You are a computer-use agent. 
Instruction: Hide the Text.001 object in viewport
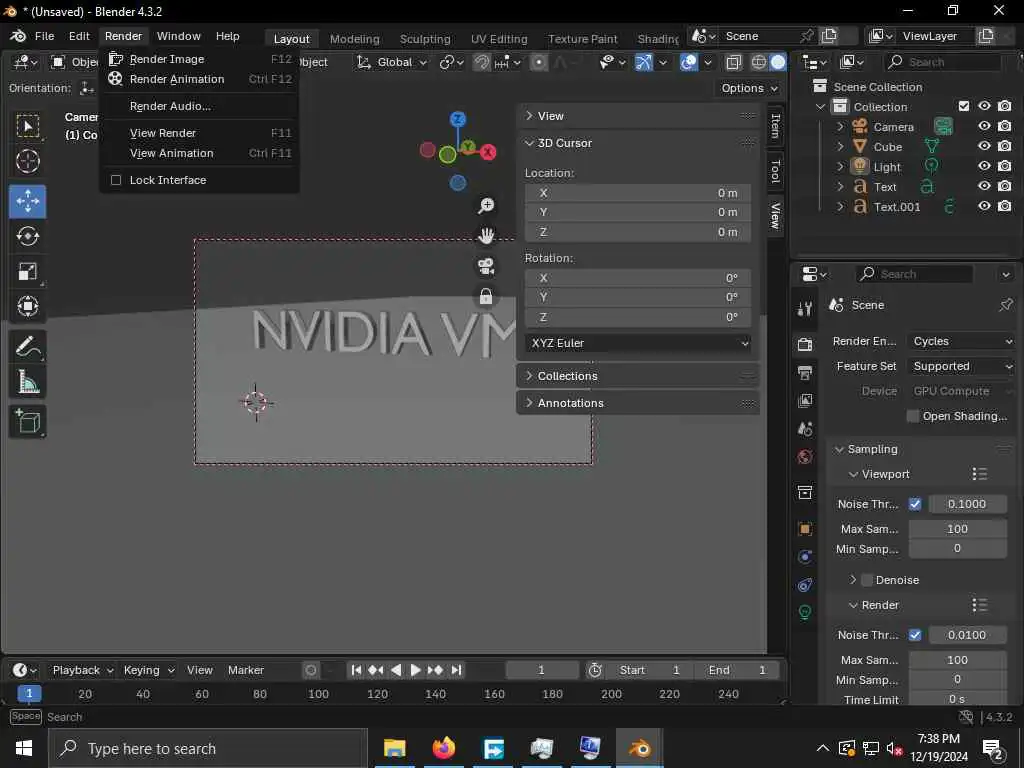coord(984,206)
